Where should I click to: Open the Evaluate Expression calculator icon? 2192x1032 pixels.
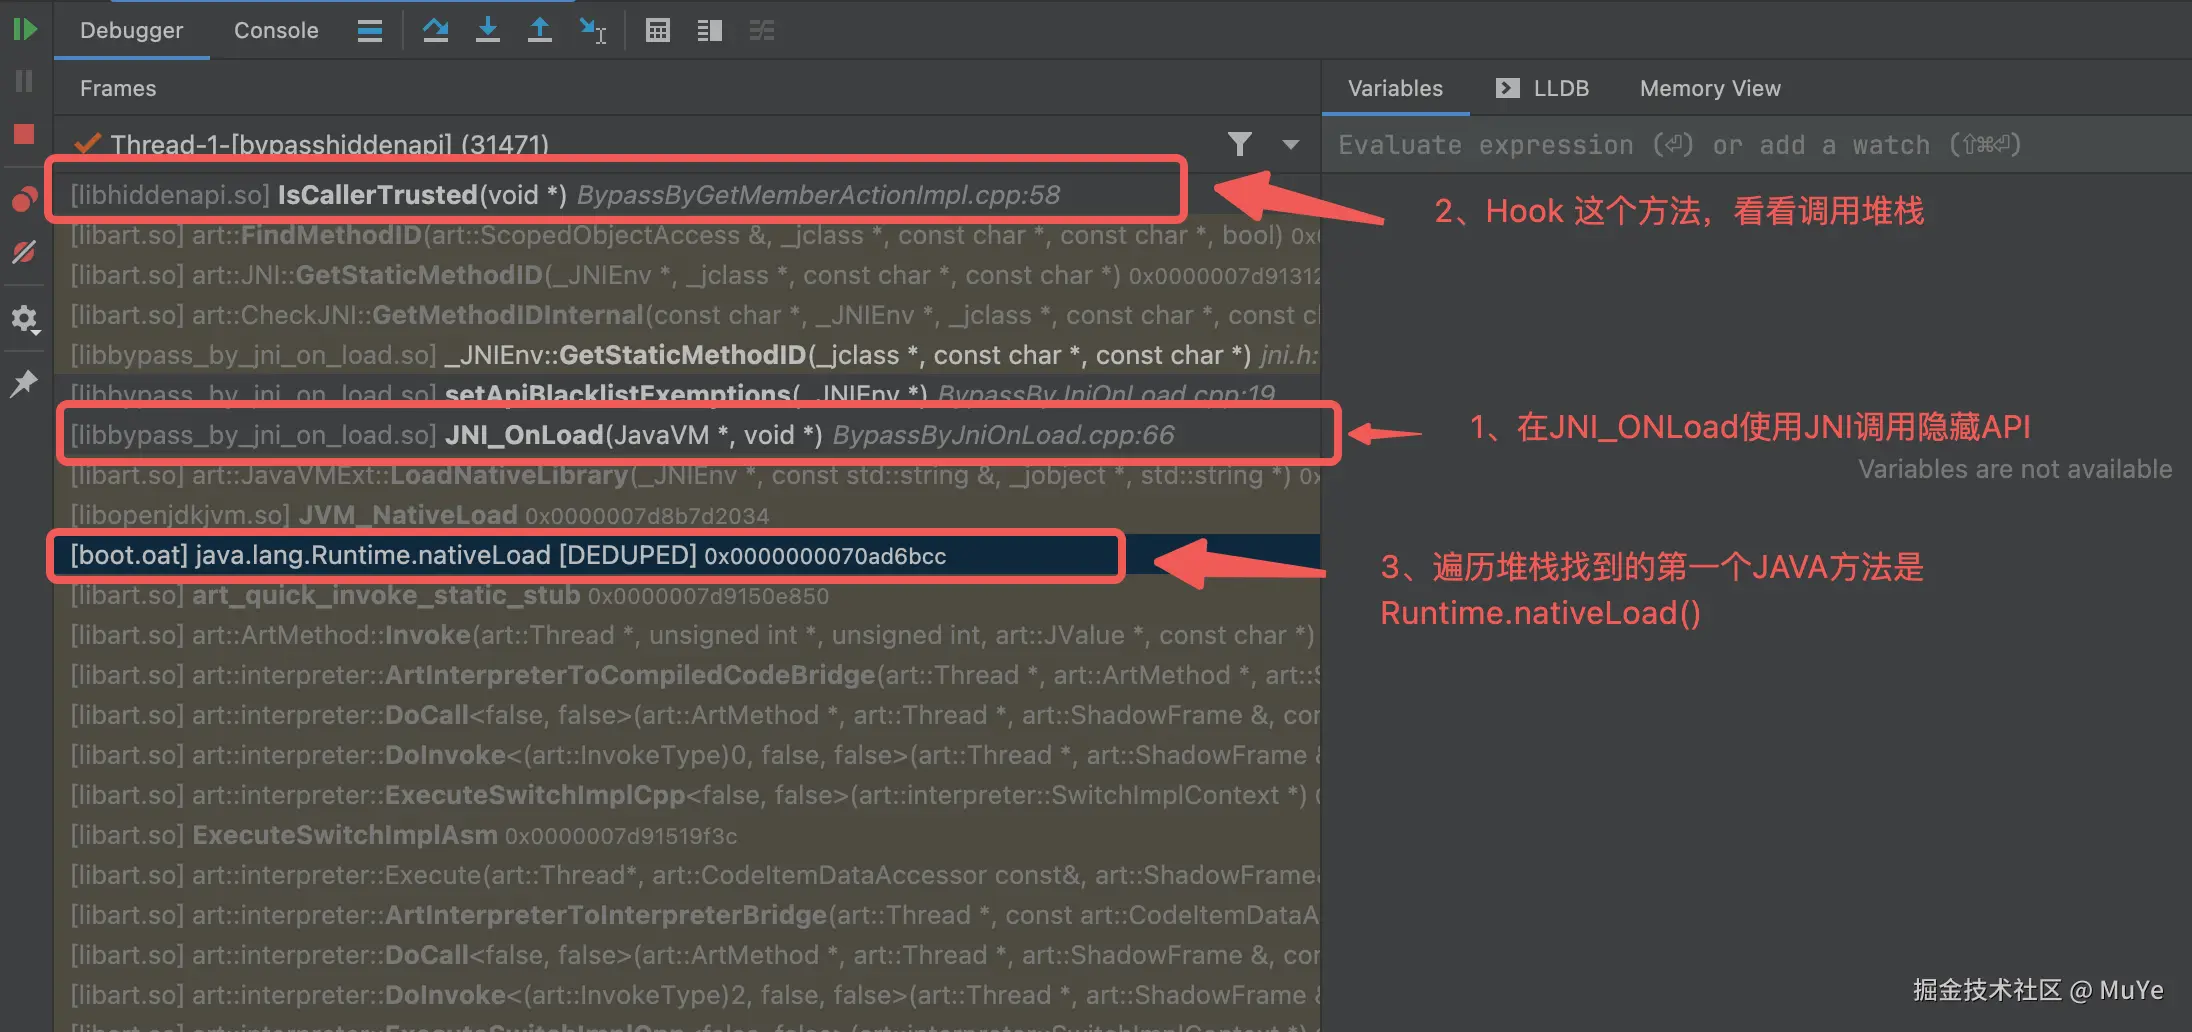coord(657,30)
